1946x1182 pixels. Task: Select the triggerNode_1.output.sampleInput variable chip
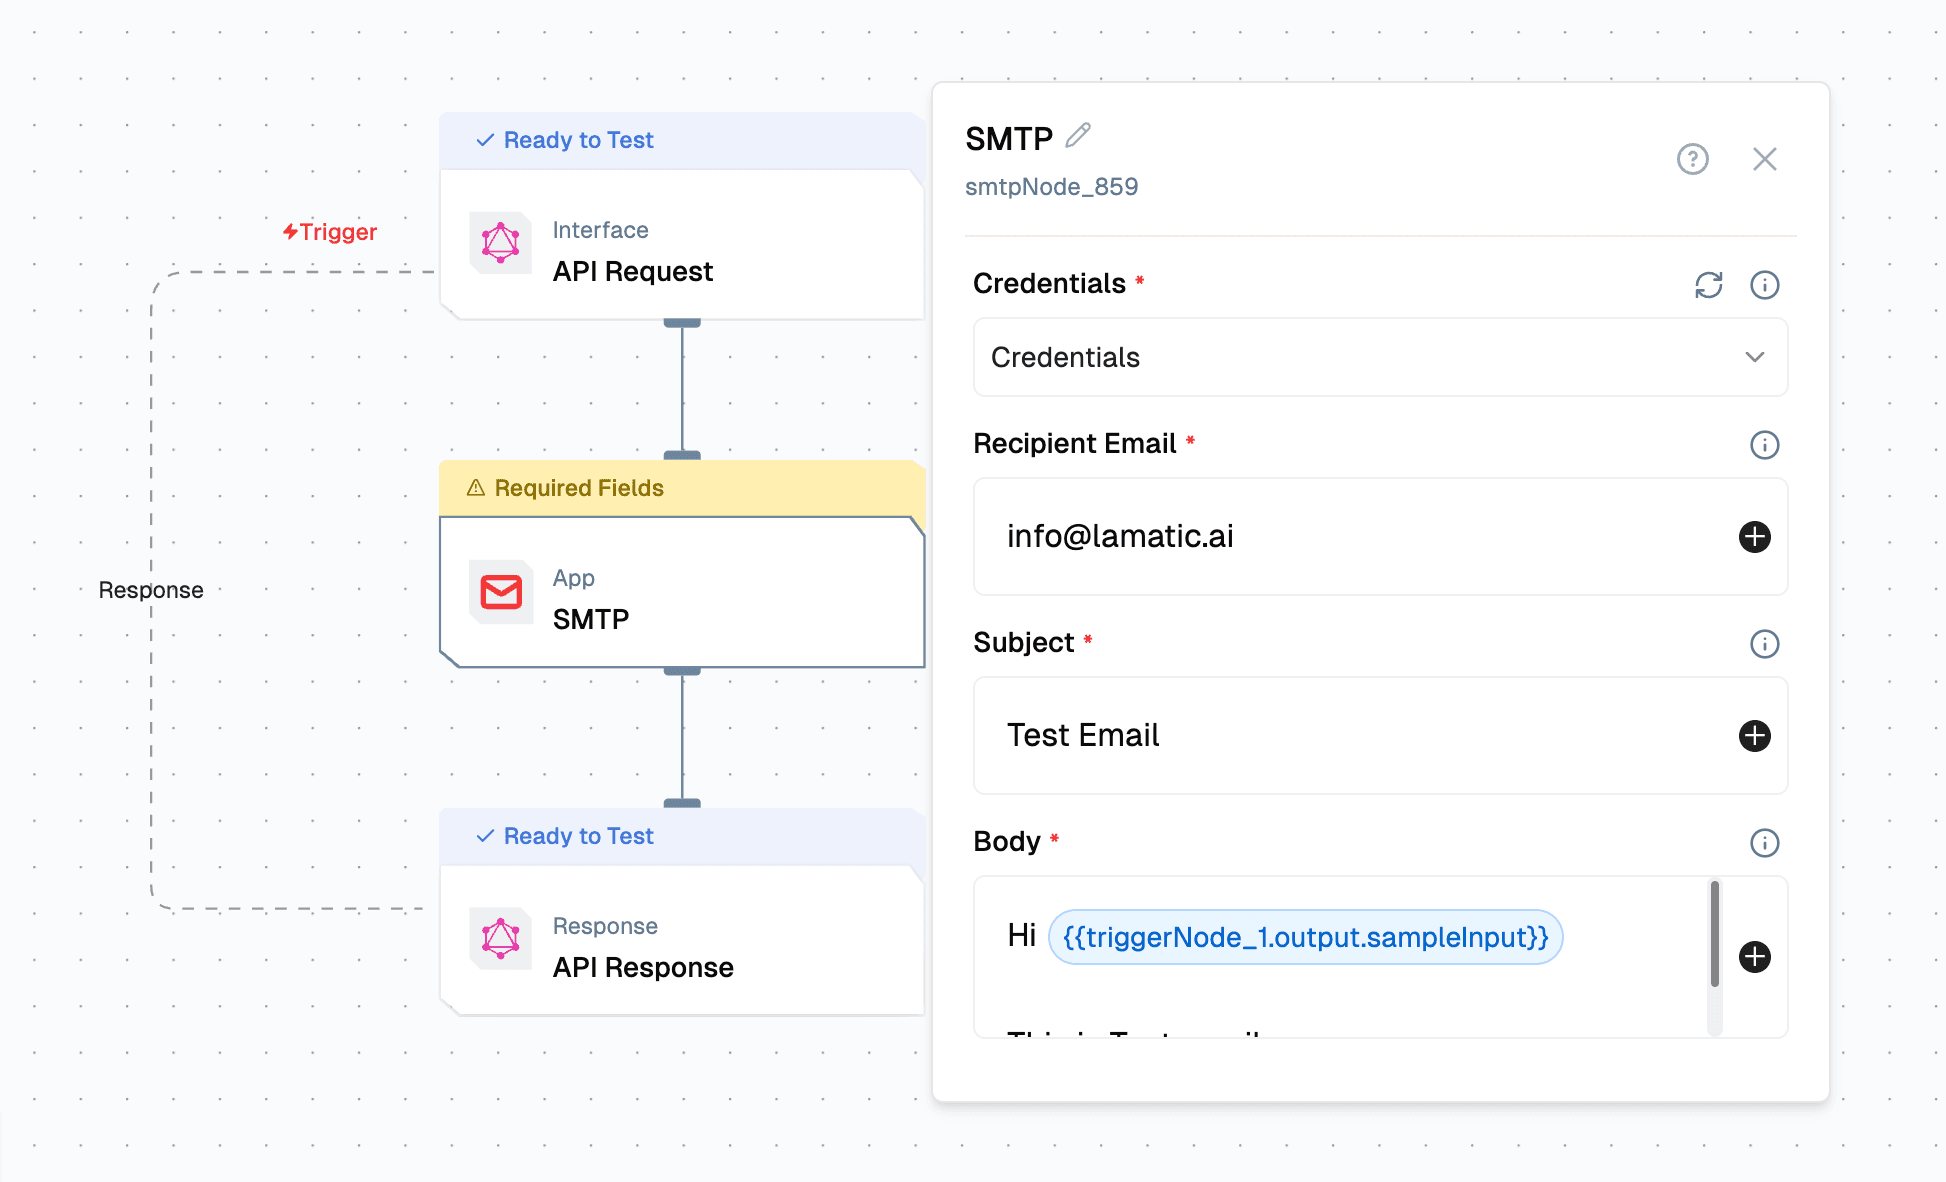[1303, 937]
